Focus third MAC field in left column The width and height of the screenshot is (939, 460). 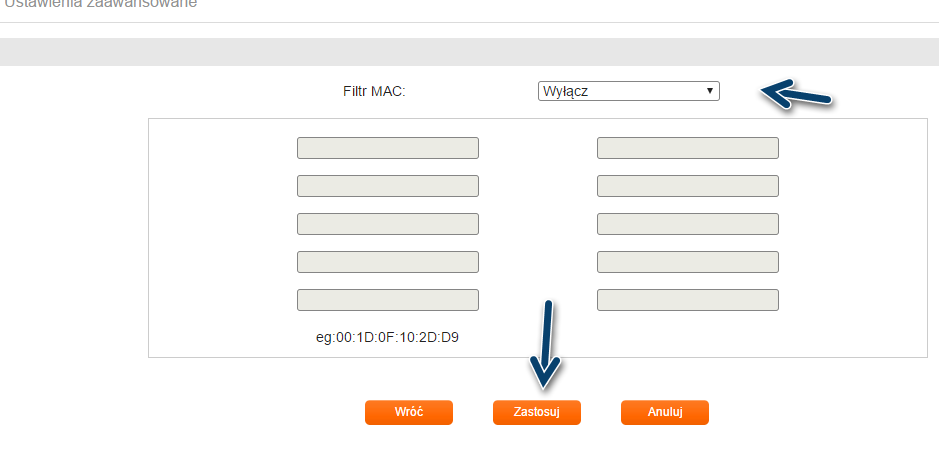point(387,224)
